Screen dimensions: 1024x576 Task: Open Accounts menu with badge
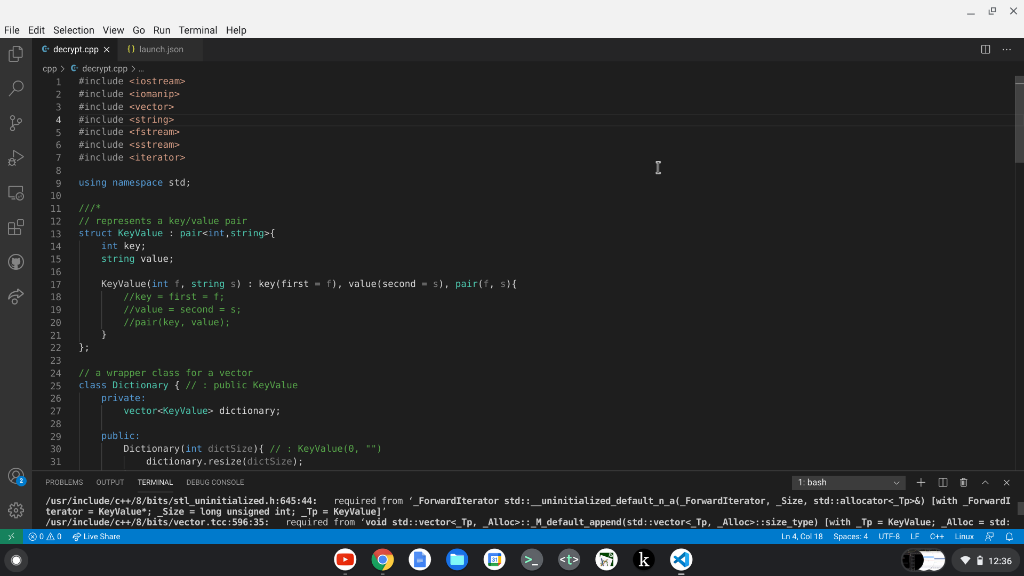click(x=16, y=476)
